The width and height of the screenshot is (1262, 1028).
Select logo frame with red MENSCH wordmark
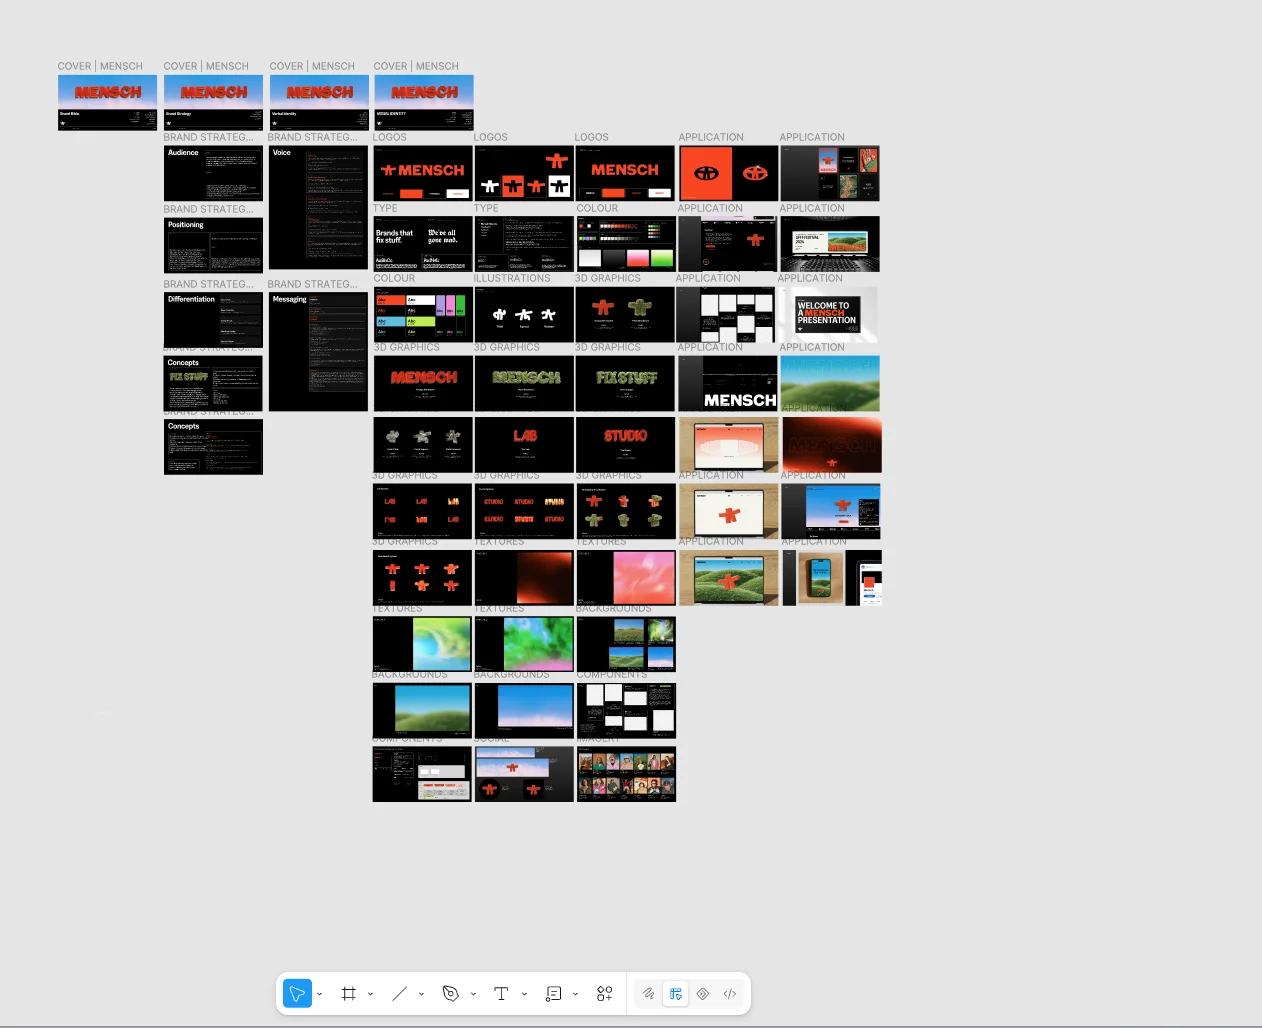pos(625,174)
